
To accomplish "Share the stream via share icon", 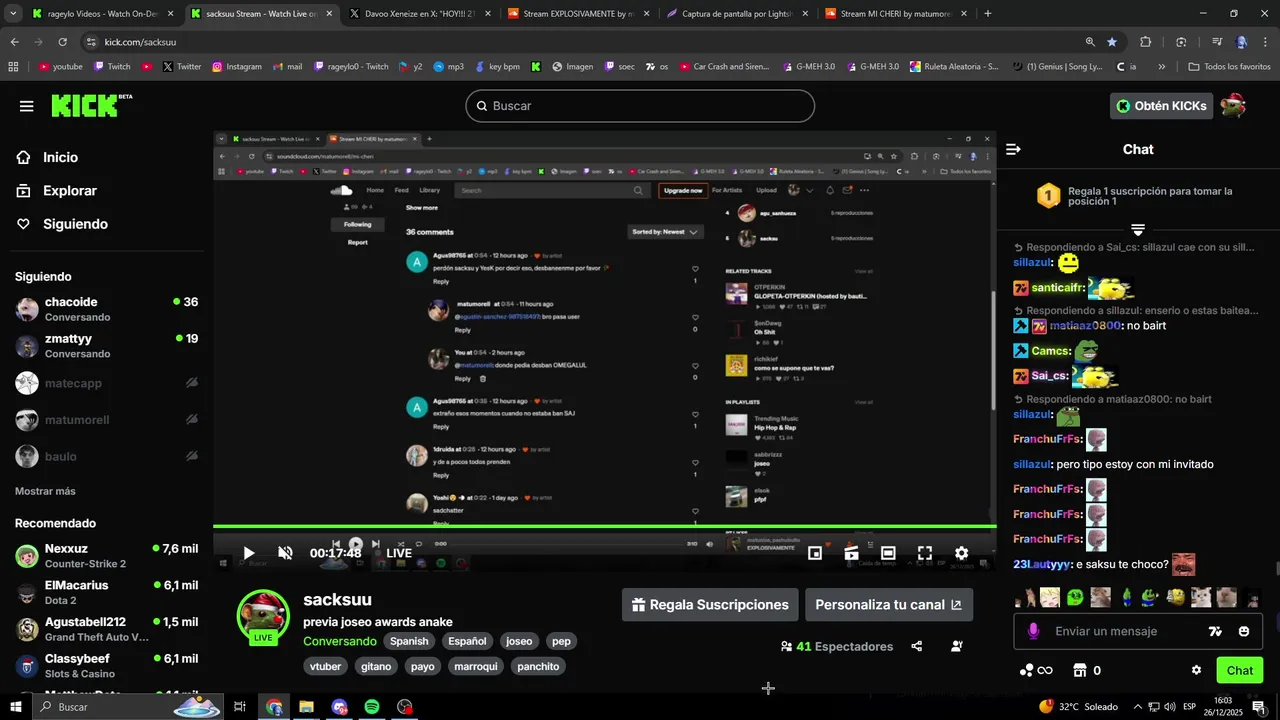I will 917,646.
